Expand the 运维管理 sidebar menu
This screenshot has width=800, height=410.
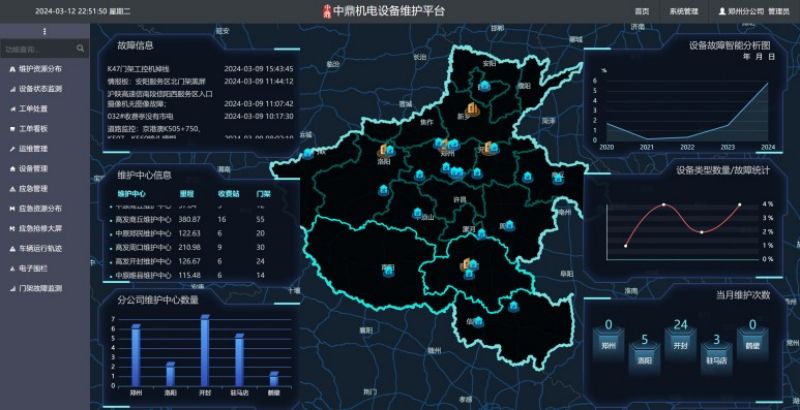click(x=34, y=149)
